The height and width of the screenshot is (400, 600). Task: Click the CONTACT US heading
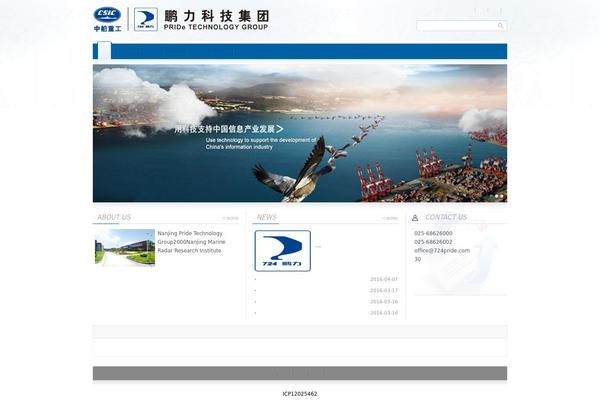446,217
